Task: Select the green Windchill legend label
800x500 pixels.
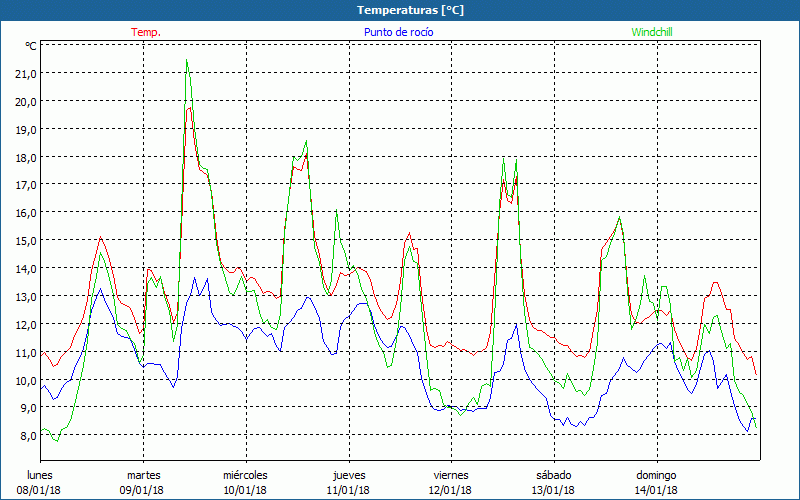Action: coord(652,32)
